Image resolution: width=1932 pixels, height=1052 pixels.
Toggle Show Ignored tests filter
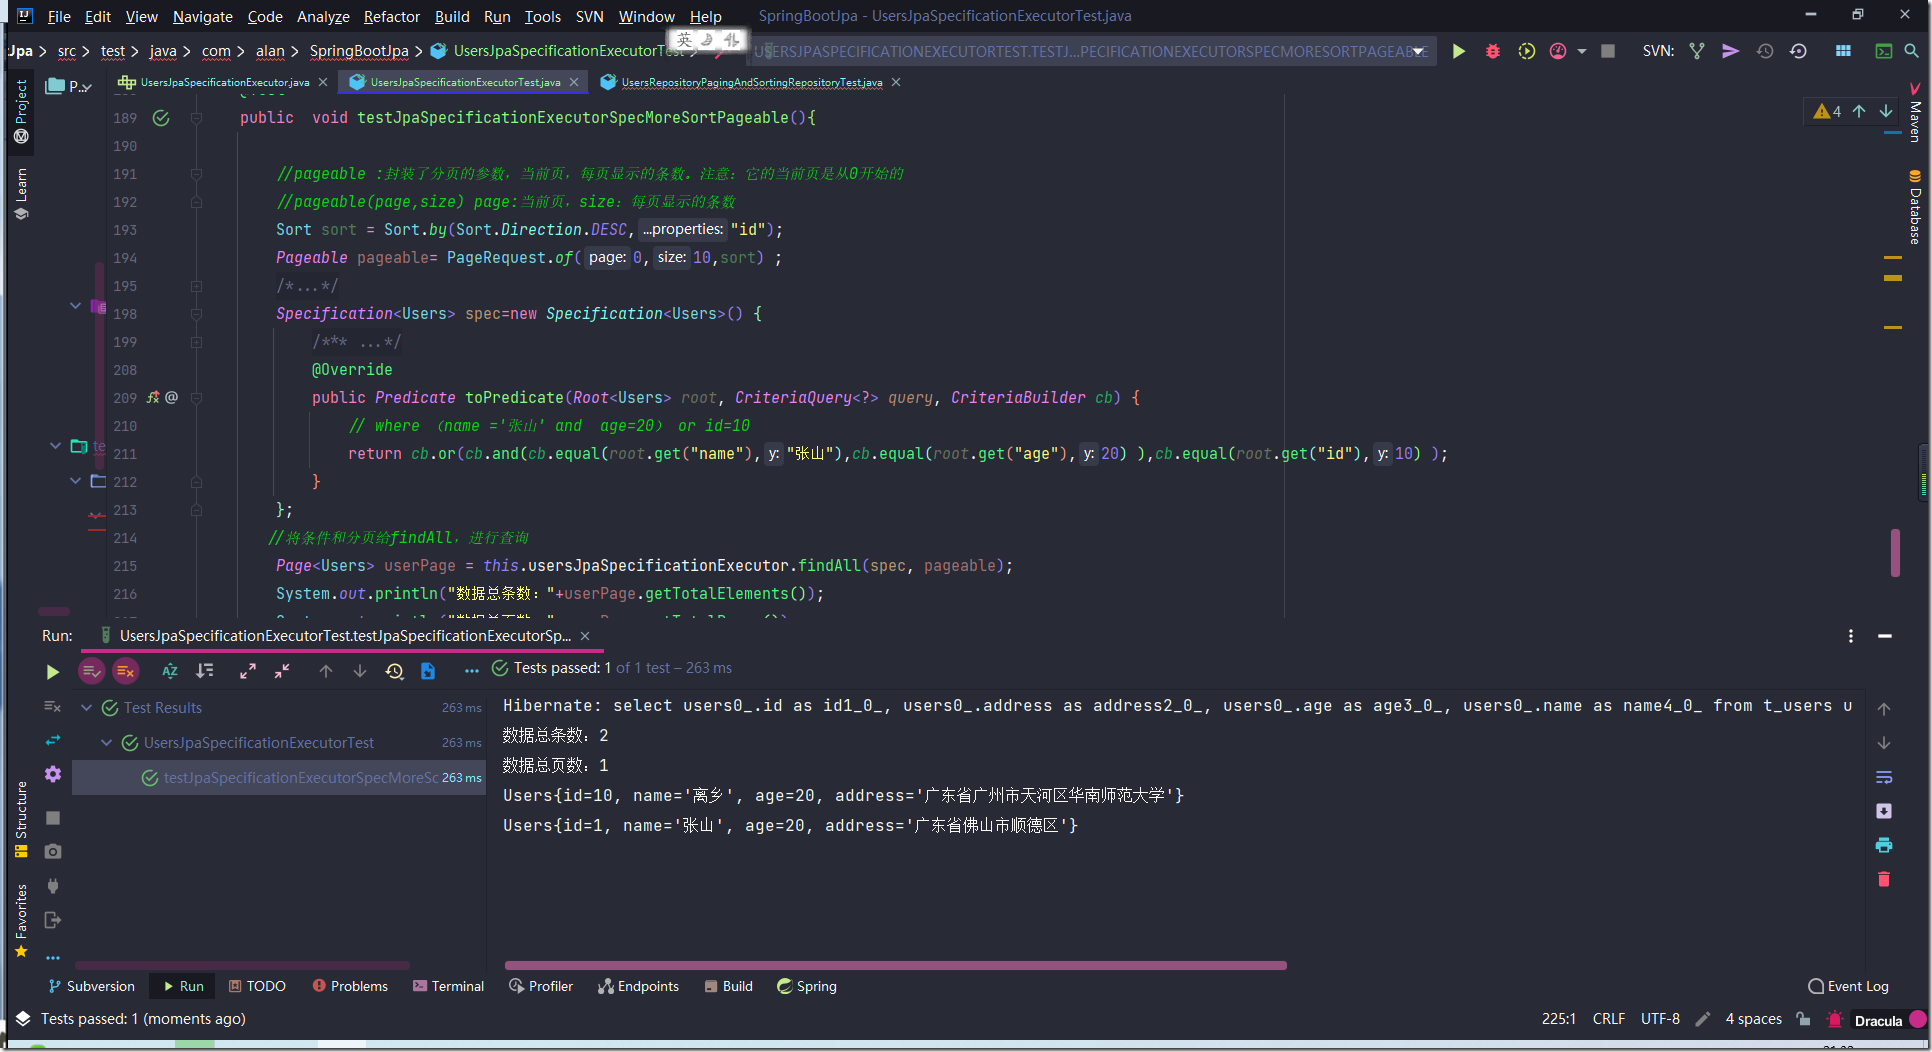[125, 671]
